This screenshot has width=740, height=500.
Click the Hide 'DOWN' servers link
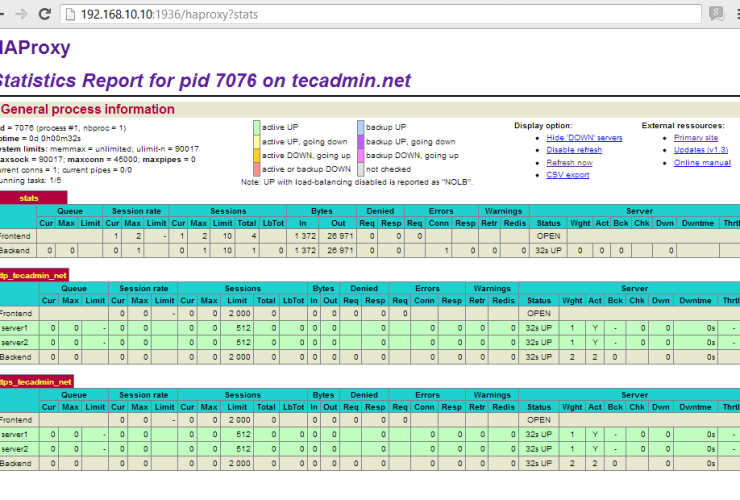click(582, 137)
